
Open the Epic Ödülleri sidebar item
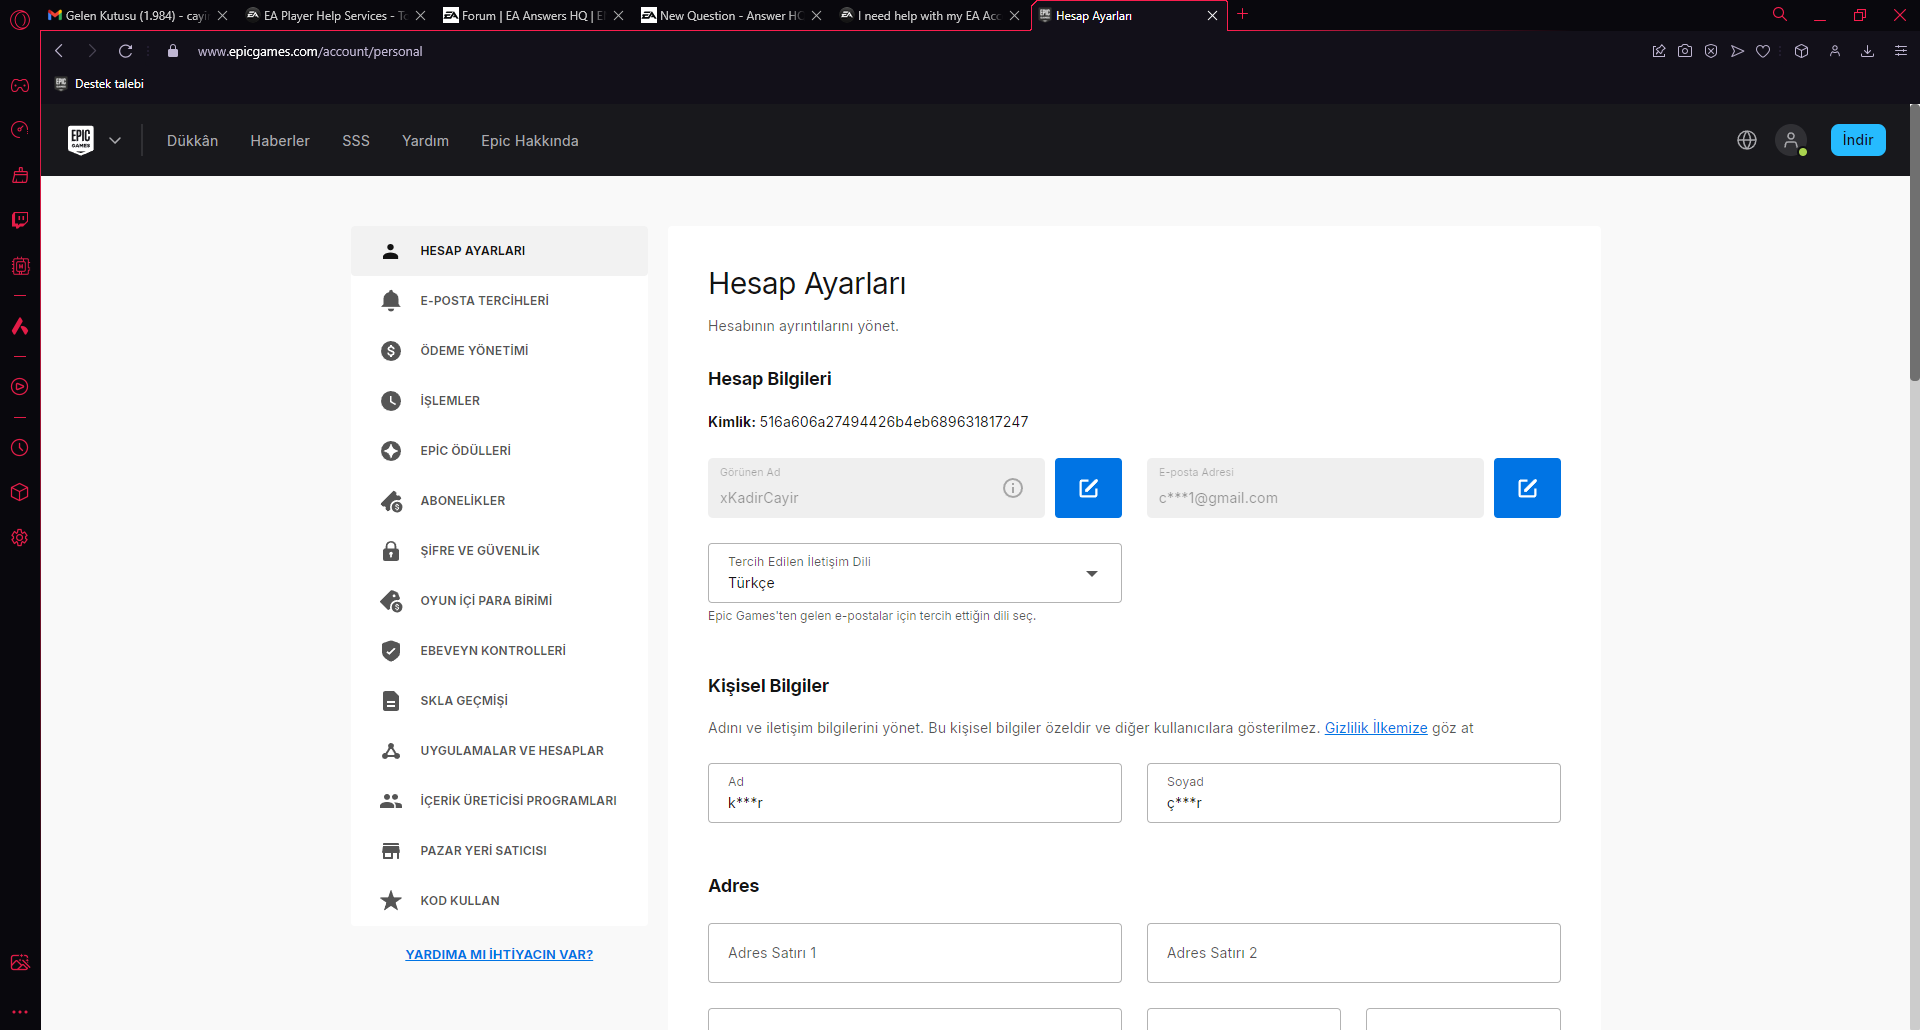(x=465, y=451)
